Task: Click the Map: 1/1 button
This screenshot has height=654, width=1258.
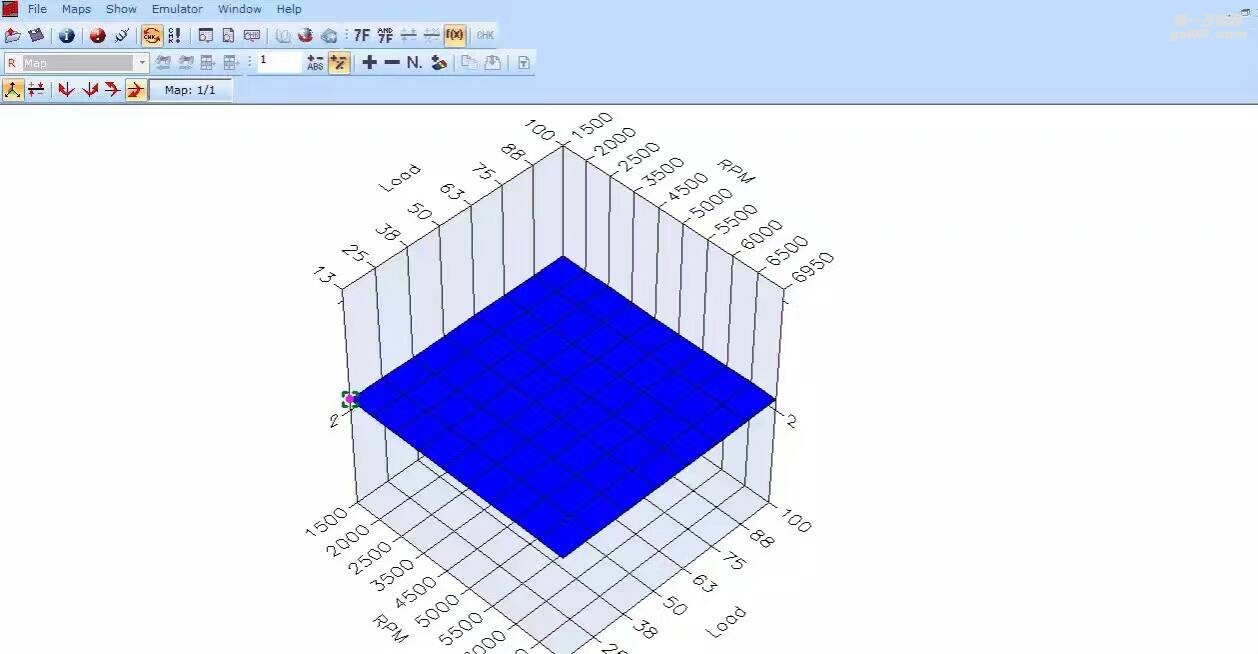Action: [190, 90]
